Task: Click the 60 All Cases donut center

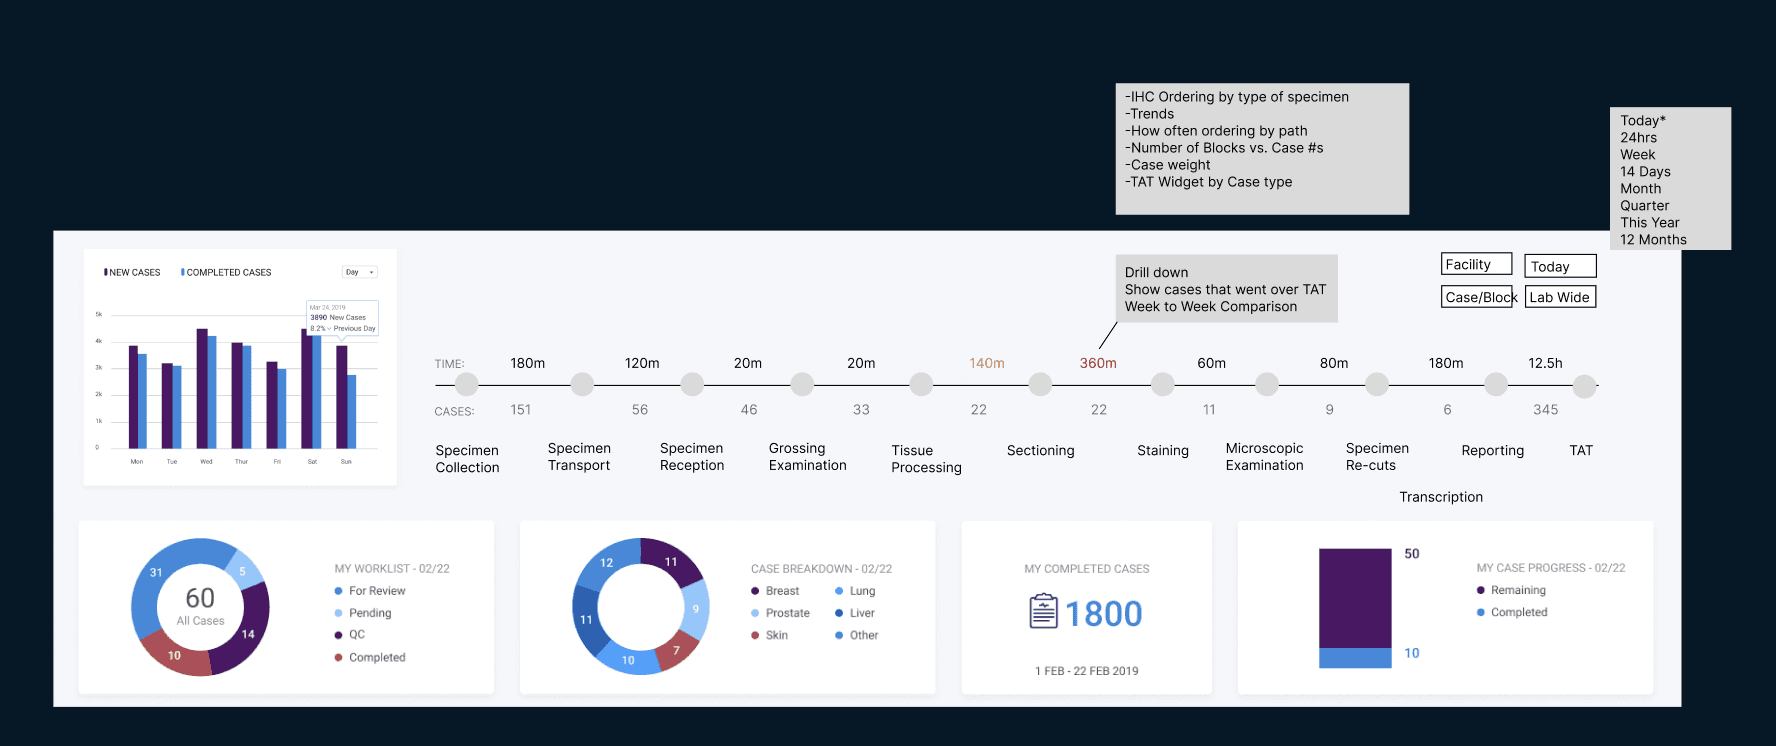Action: point(200,606)
